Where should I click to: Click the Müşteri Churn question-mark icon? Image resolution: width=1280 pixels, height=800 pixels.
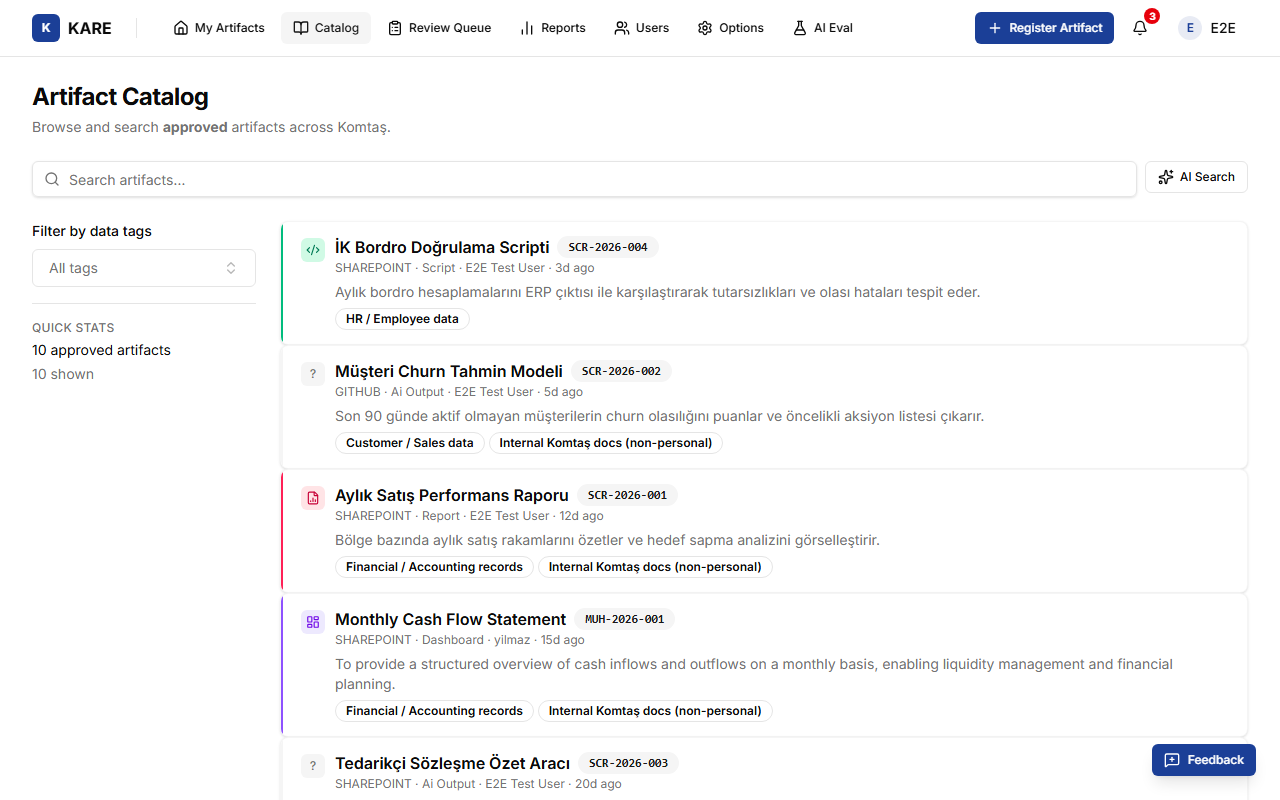pyautogui.click(x=313, y=374)
